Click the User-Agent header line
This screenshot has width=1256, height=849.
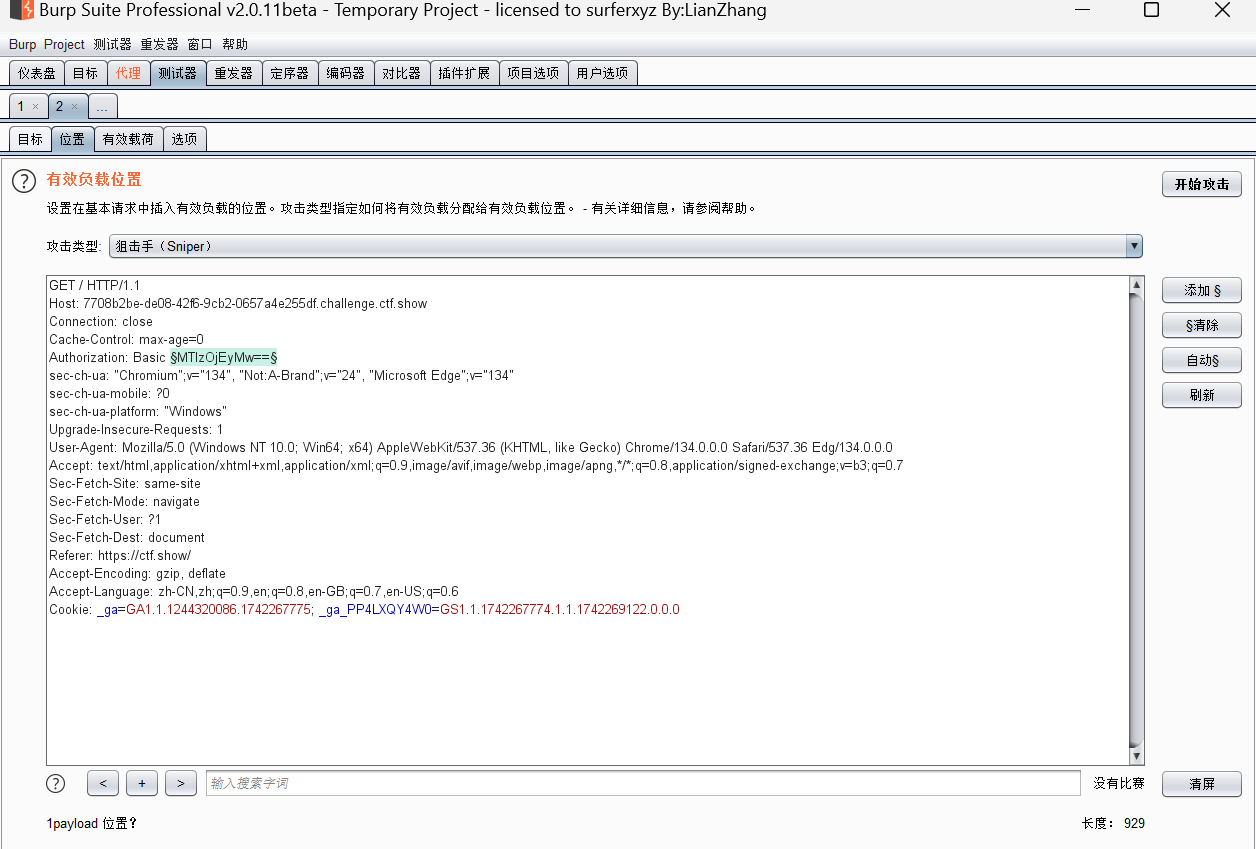pyautogui.click(x=471, y=447)
